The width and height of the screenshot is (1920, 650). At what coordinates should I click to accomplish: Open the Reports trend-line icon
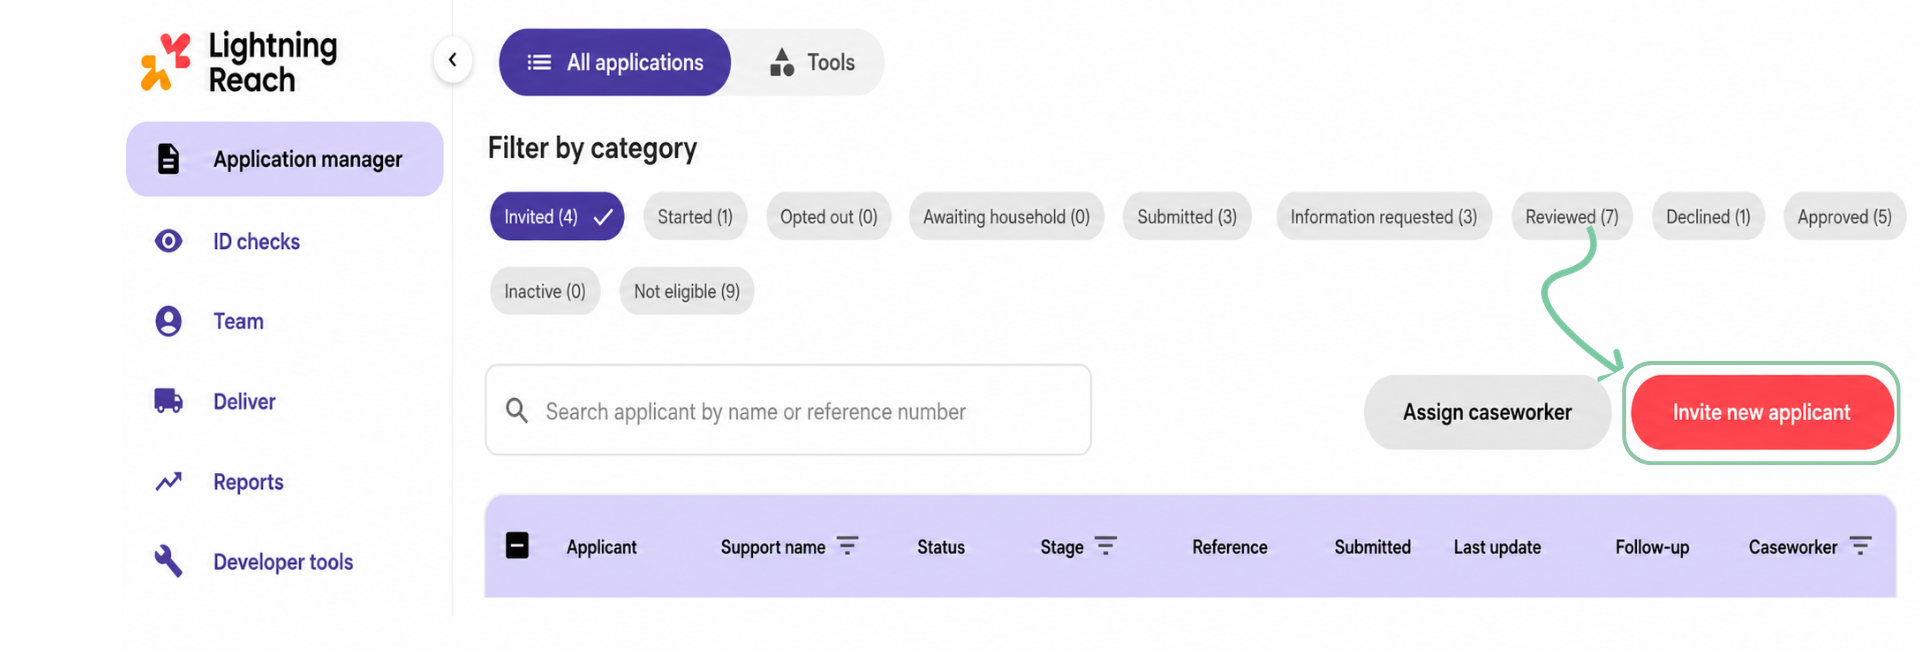168,482
